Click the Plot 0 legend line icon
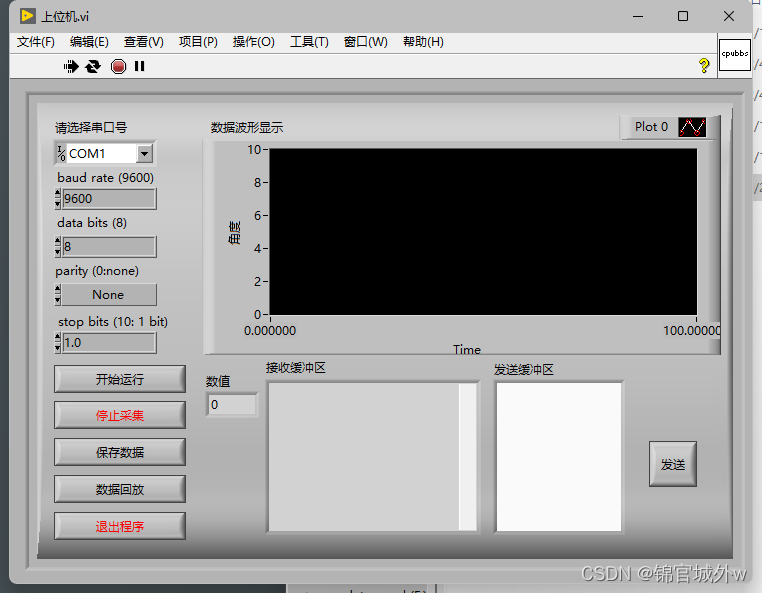 pyautogui.click(x=692, y=127)
